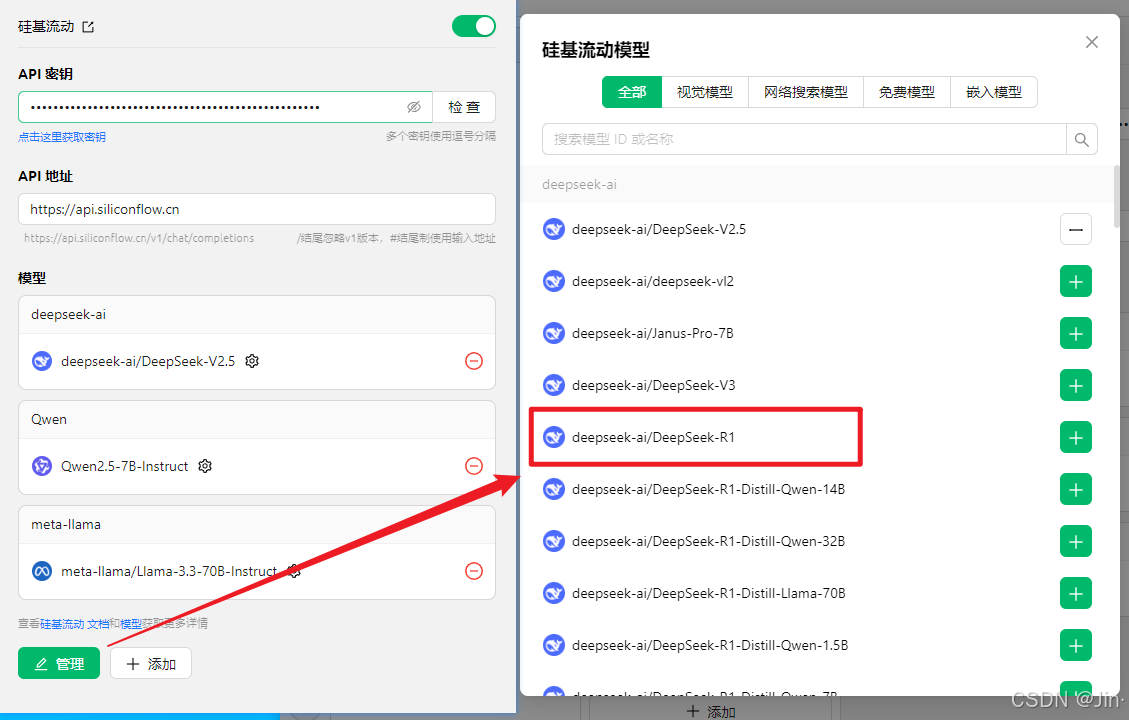
Task: Click the 搜索模型 ID 或名称 search field
Action: [x=804, y=139]
